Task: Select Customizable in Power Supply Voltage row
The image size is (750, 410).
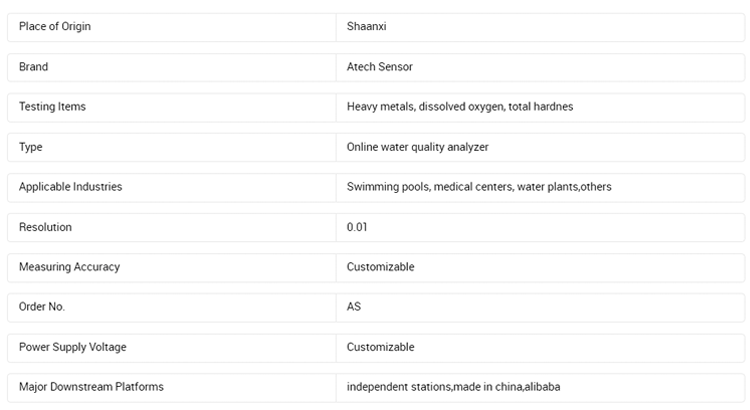Action: (380, 347)
